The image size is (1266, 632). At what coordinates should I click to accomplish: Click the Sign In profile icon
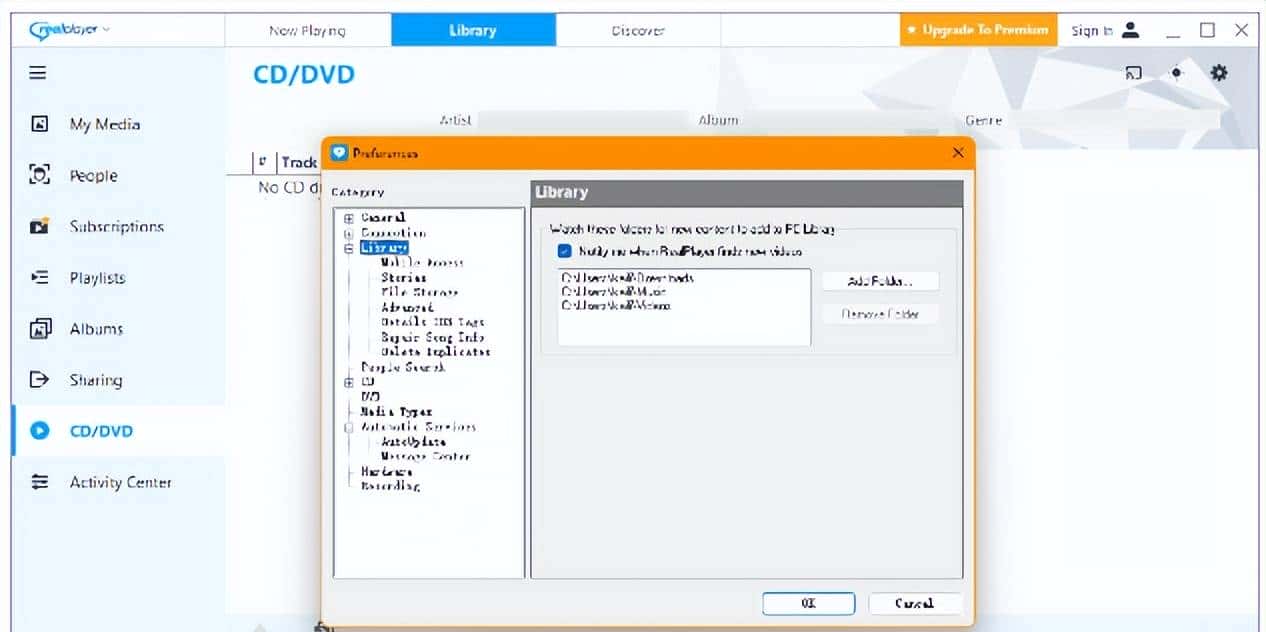(1131, 30)
